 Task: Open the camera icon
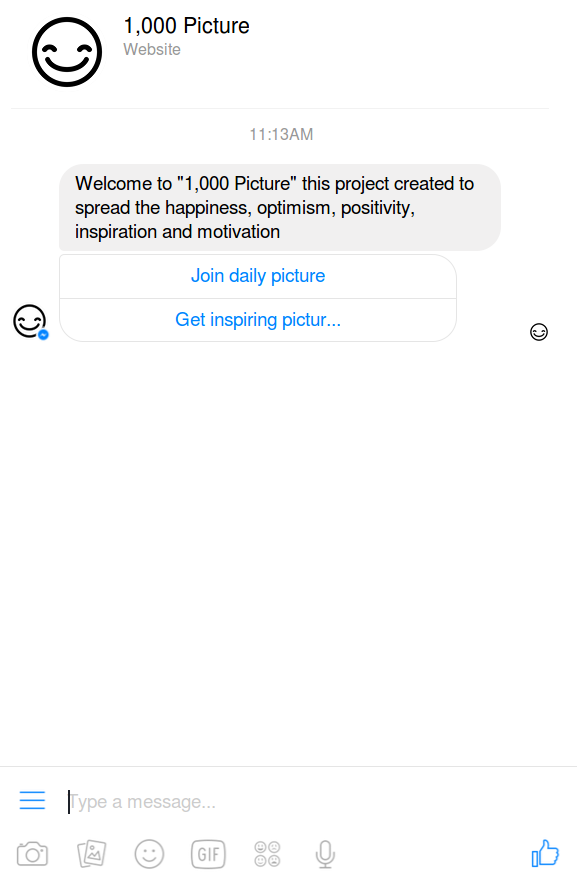click(x=32, y=854)
